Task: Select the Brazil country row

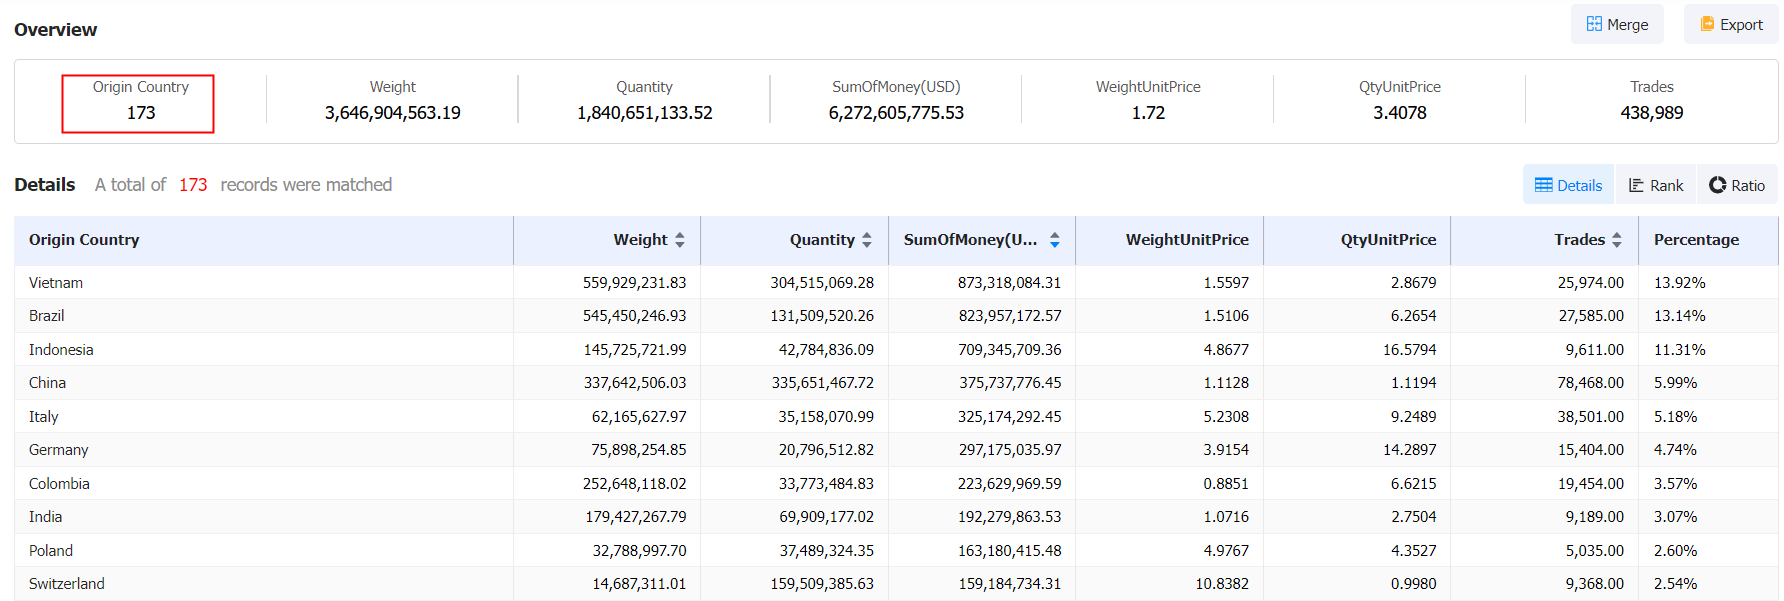Action: (896, 316)
